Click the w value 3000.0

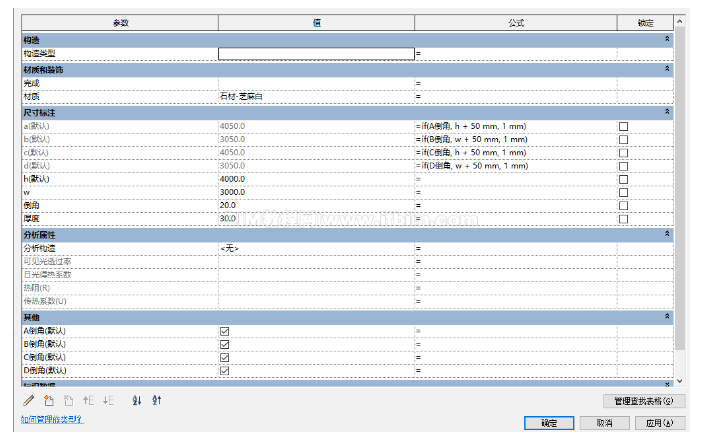pyautogui.click(x=232, y=192)
